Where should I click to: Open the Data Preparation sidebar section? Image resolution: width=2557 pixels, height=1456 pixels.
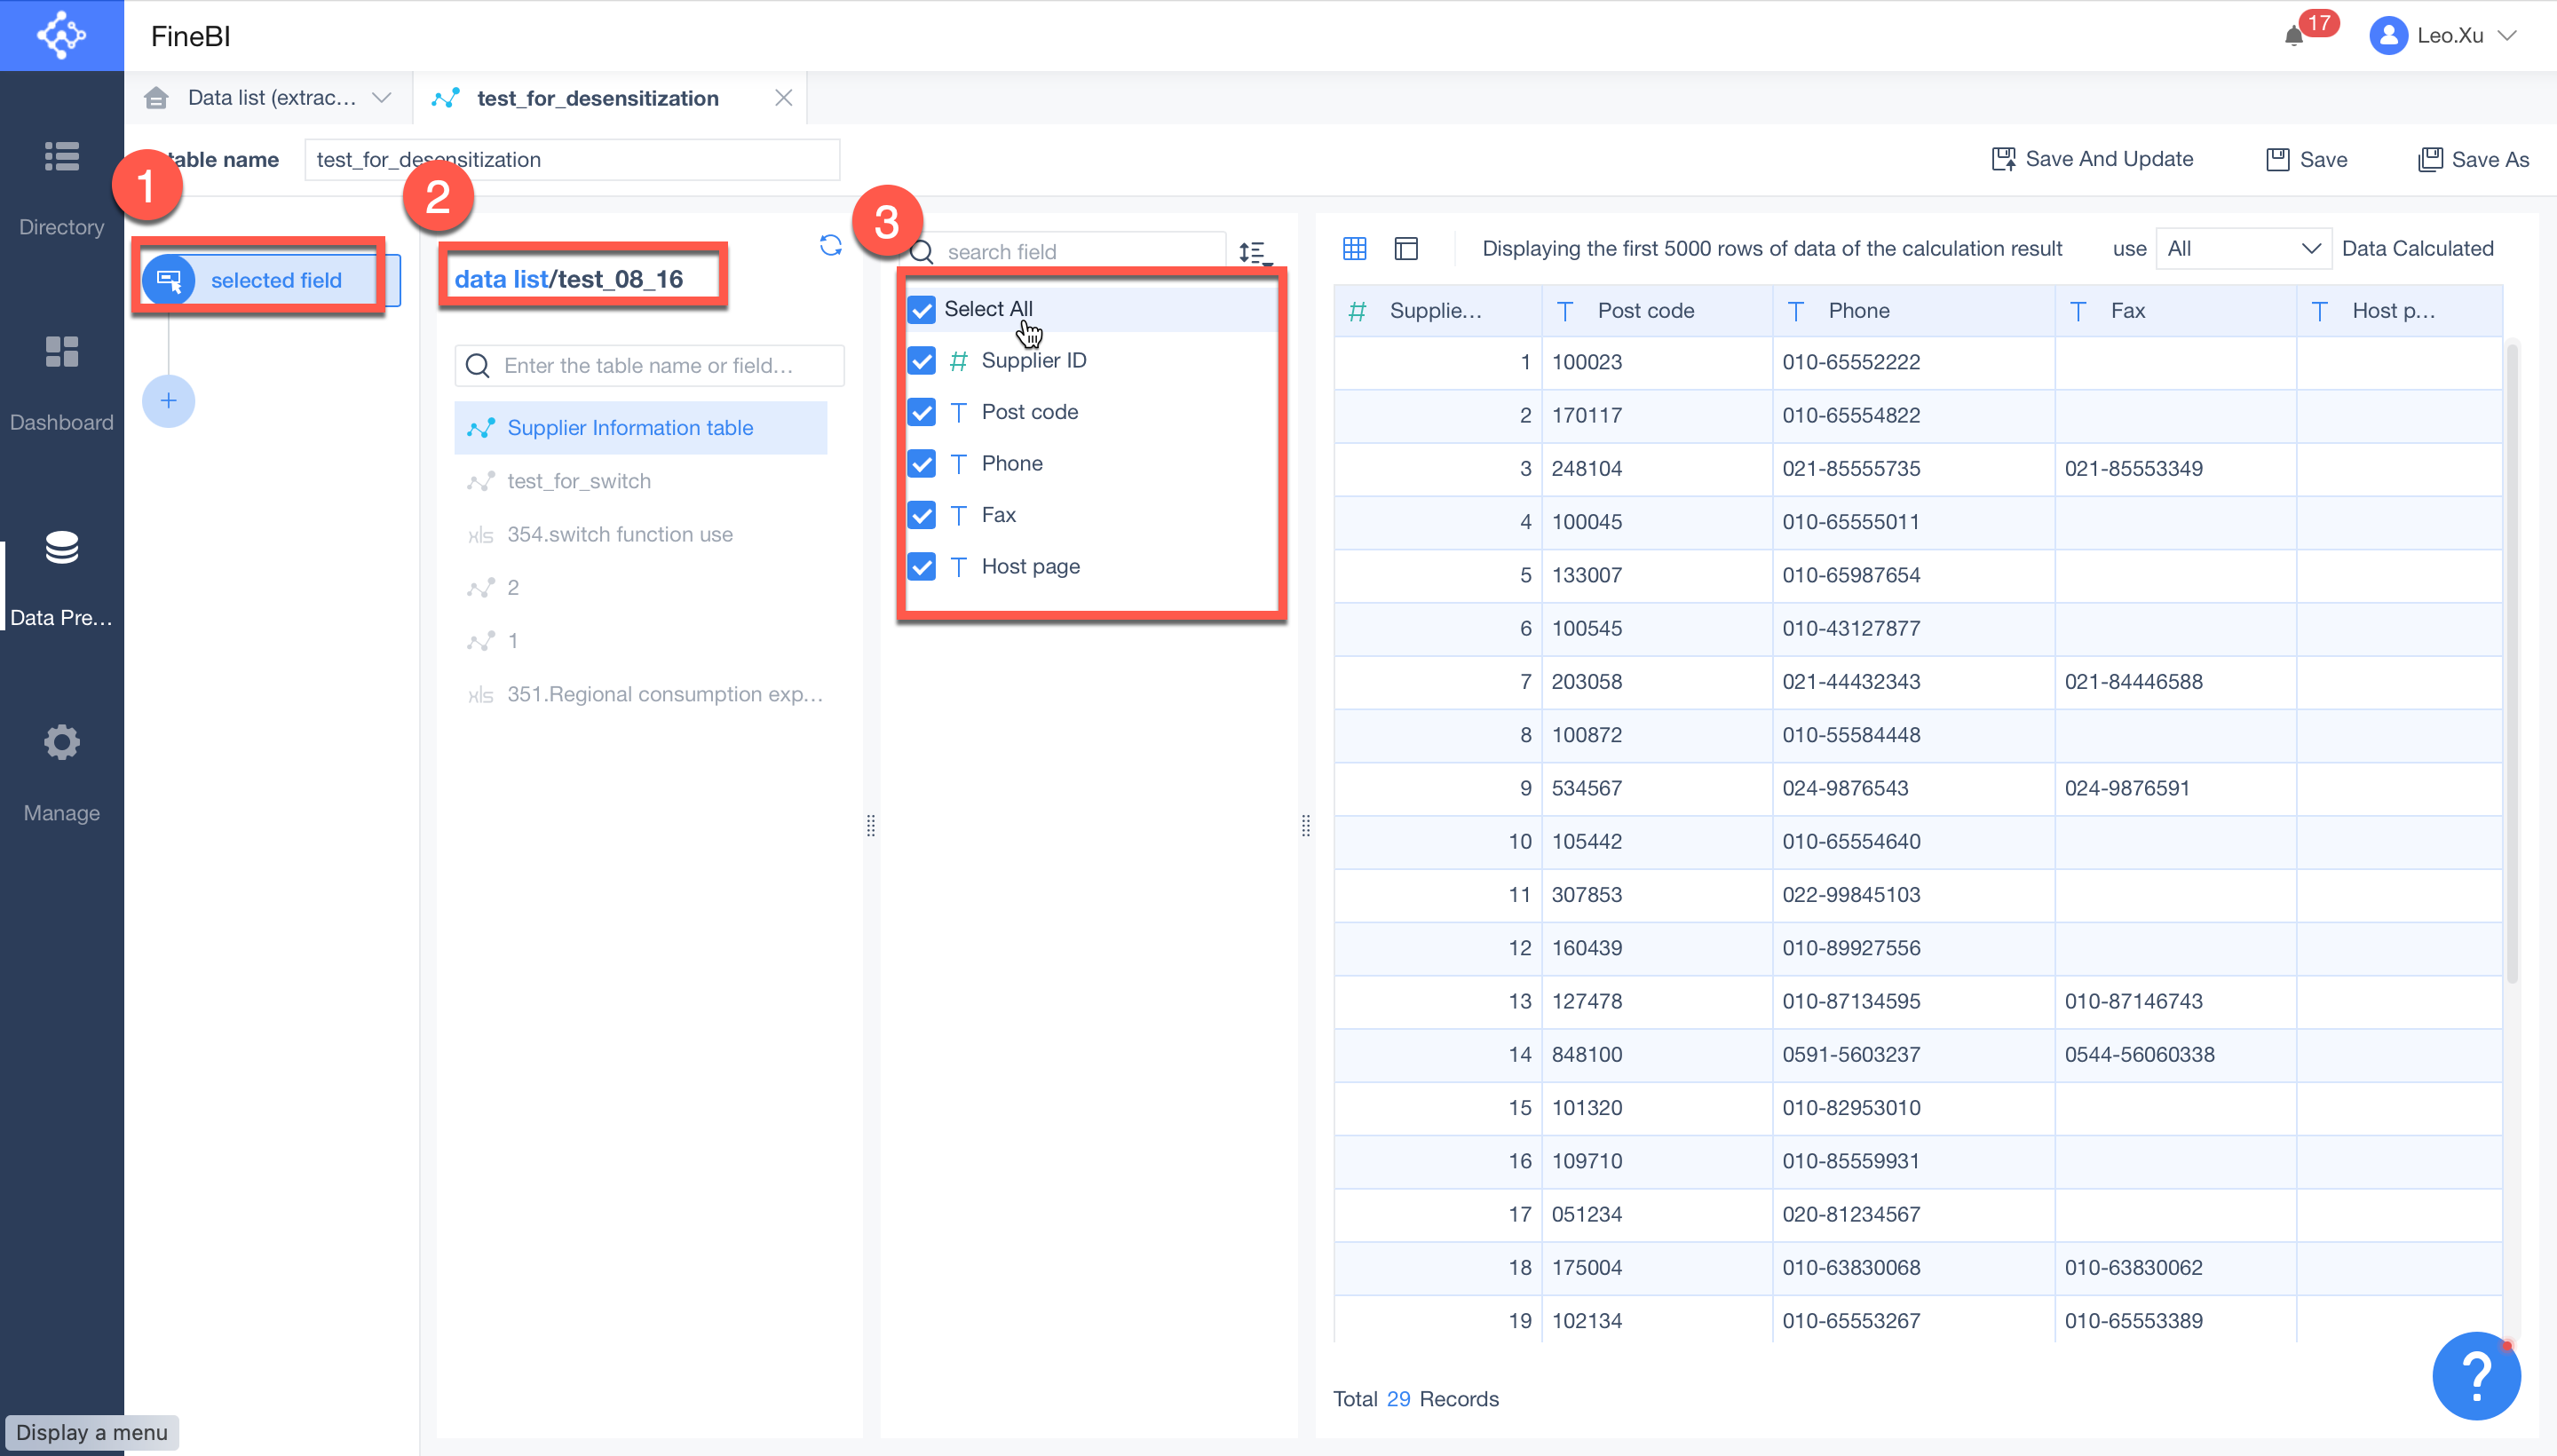coord(61,579)
